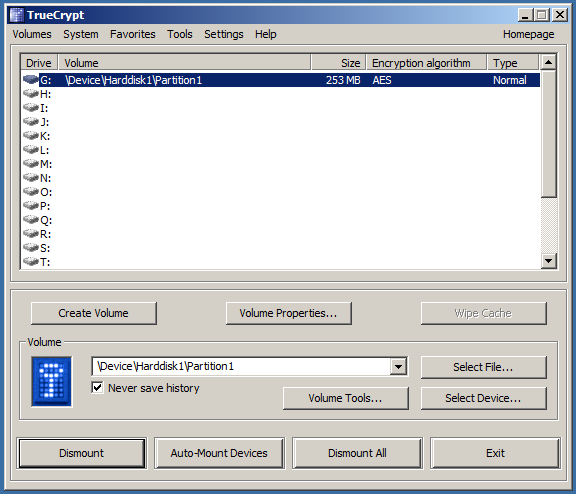Sort by the Size column header
The height and width of the screenshot is (494, 576).
[x=338, y=63]
